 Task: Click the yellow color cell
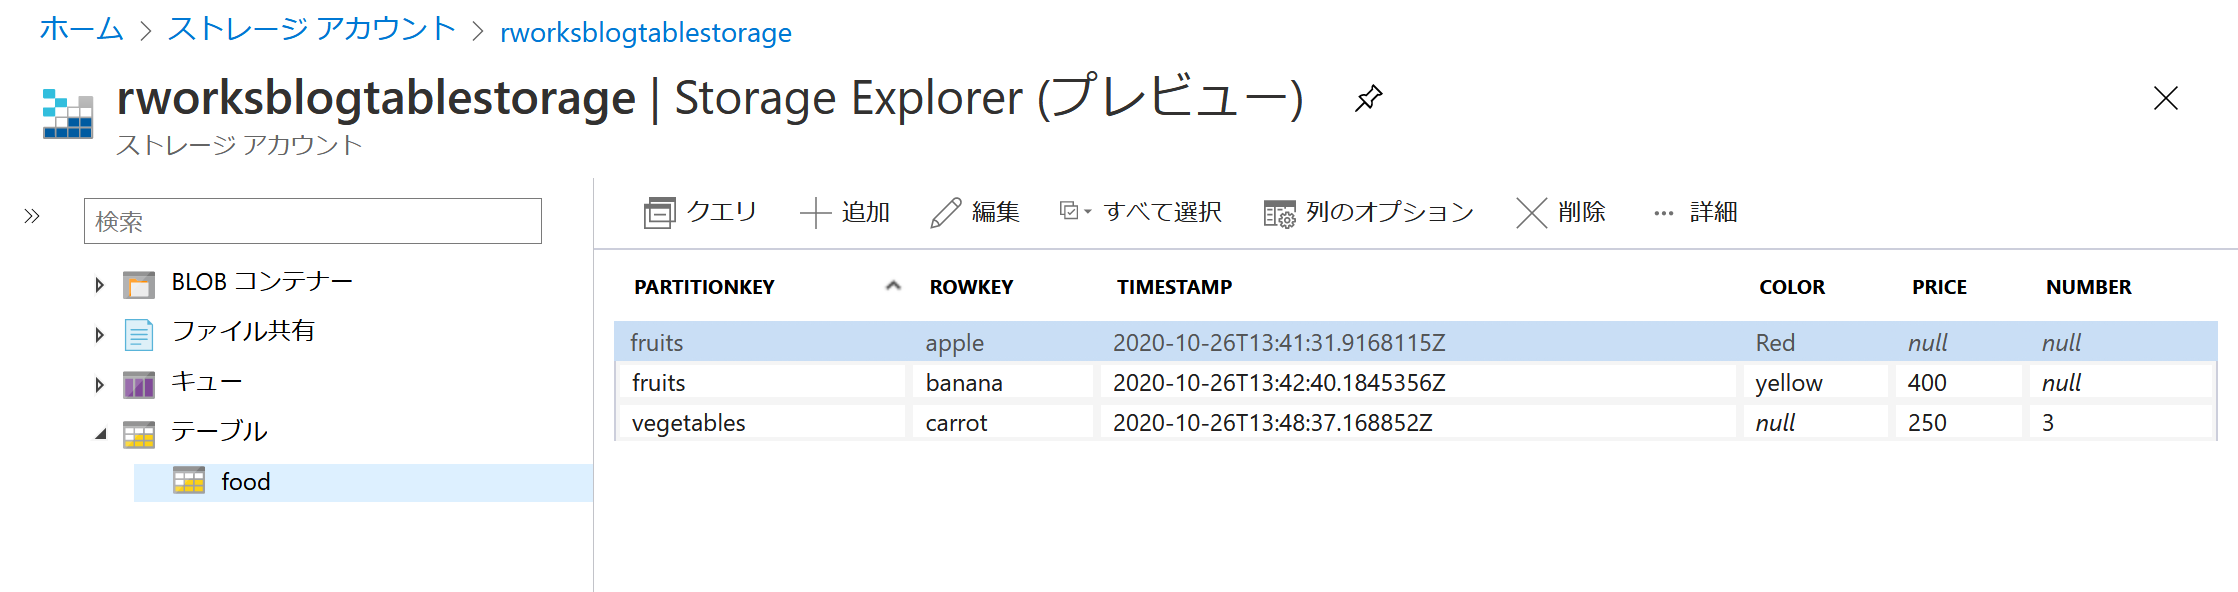click(1789, 383)
